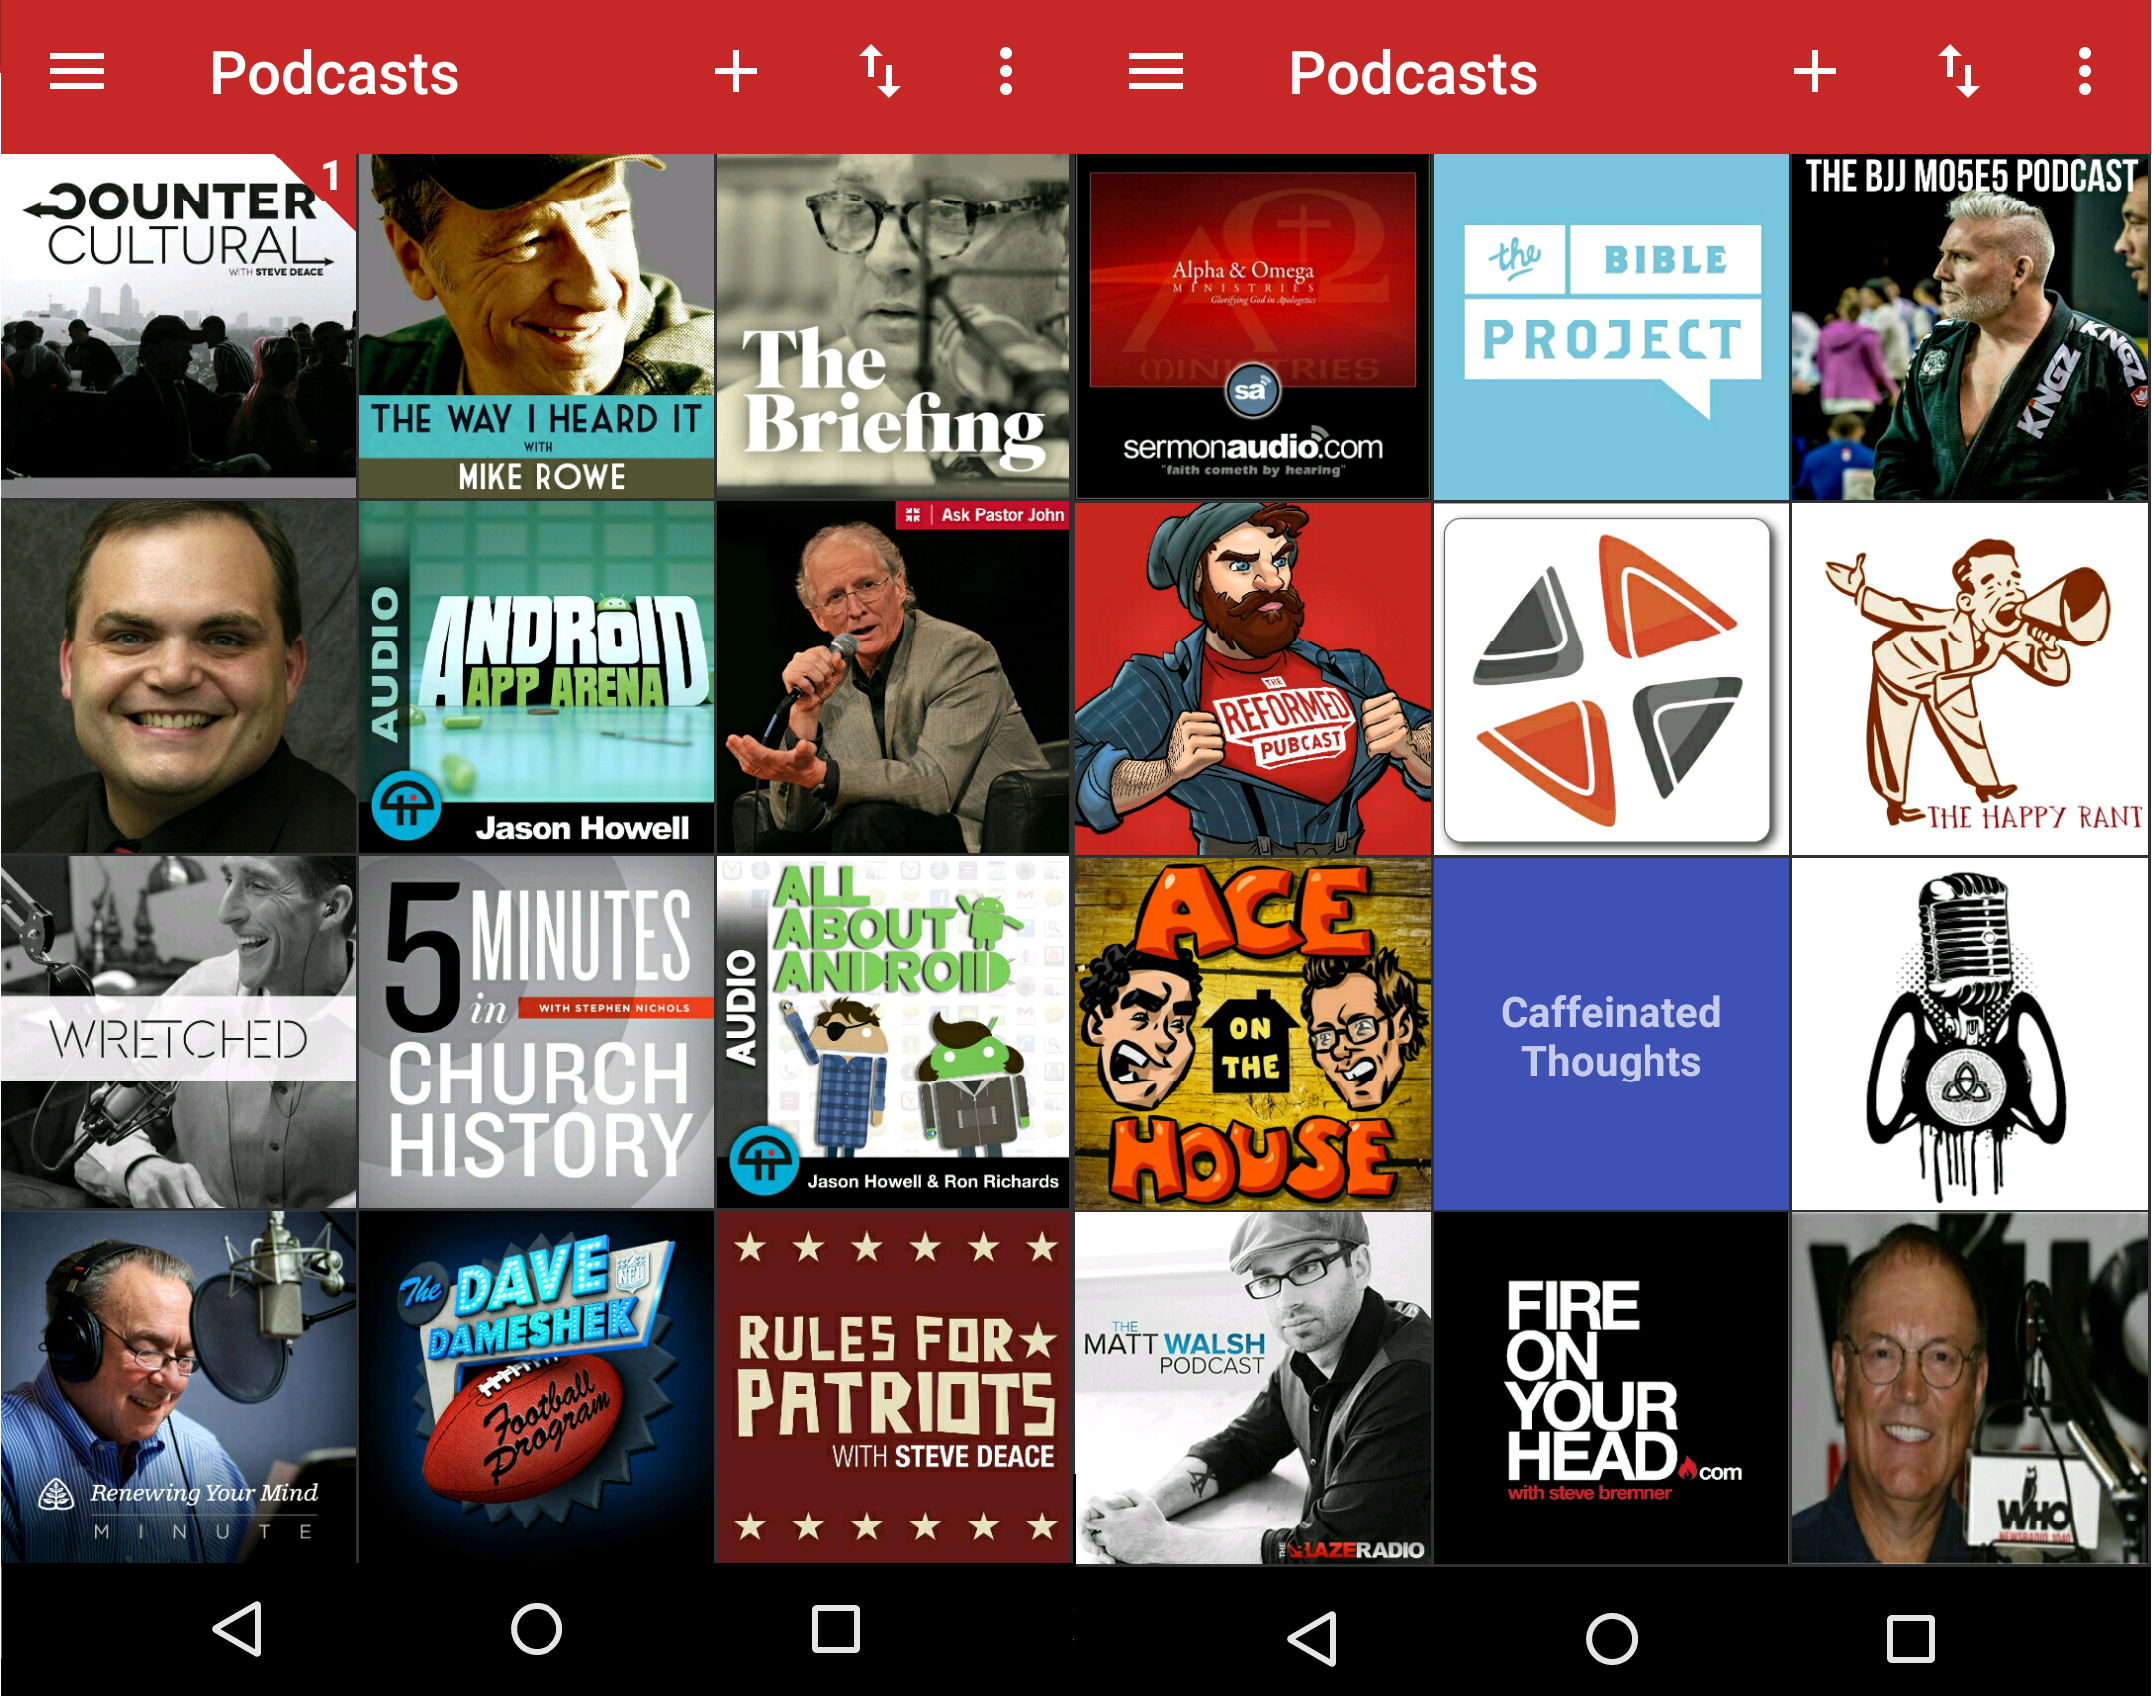Viewport: 2152px width, 1696px height.
Task: Open Renewing Your Mind Minute podcast
Action: (178, 1387)
